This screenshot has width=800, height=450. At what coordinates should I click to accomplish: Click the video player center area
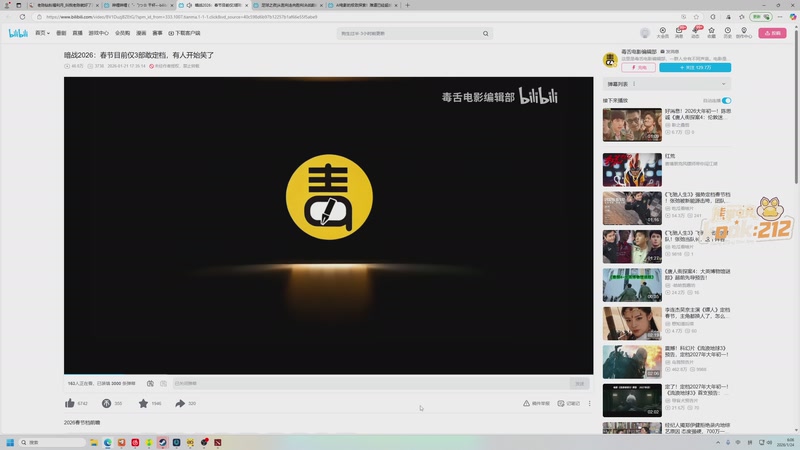(x=329, y=226)
